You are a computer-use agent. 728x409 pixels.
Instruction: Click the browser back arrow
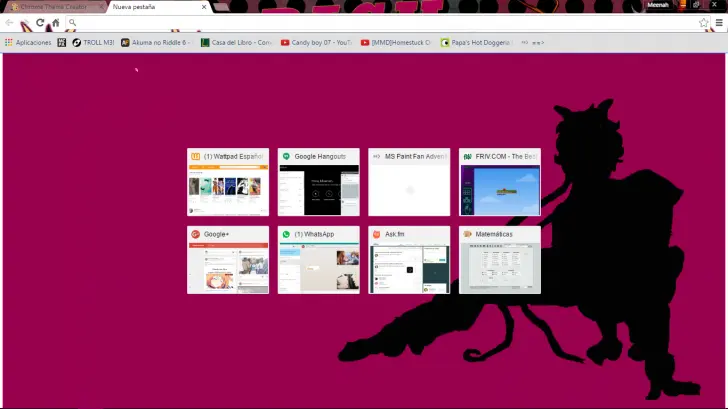pyautogui.click(x=9, y=22)
